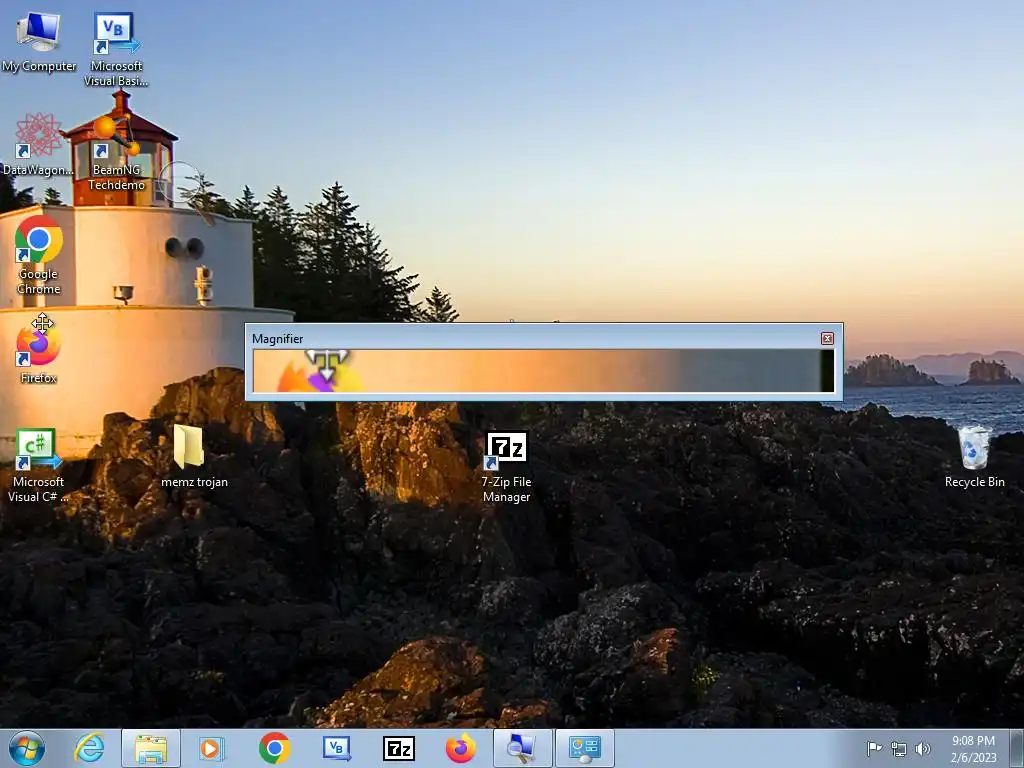Close the Magnifier window
The image size is (1024, 768).
coord(827,338)
